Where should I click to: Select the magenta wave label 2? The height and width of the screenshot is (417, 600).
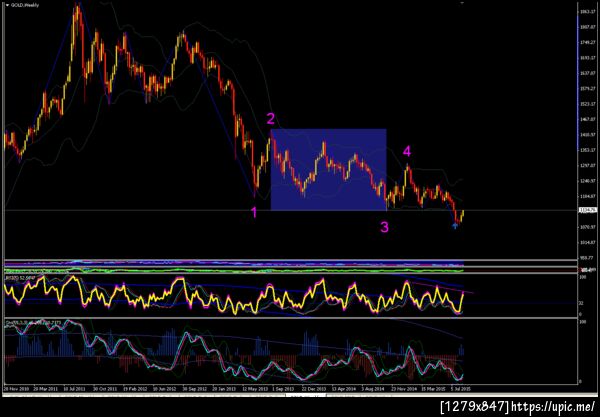pos(271,119)
